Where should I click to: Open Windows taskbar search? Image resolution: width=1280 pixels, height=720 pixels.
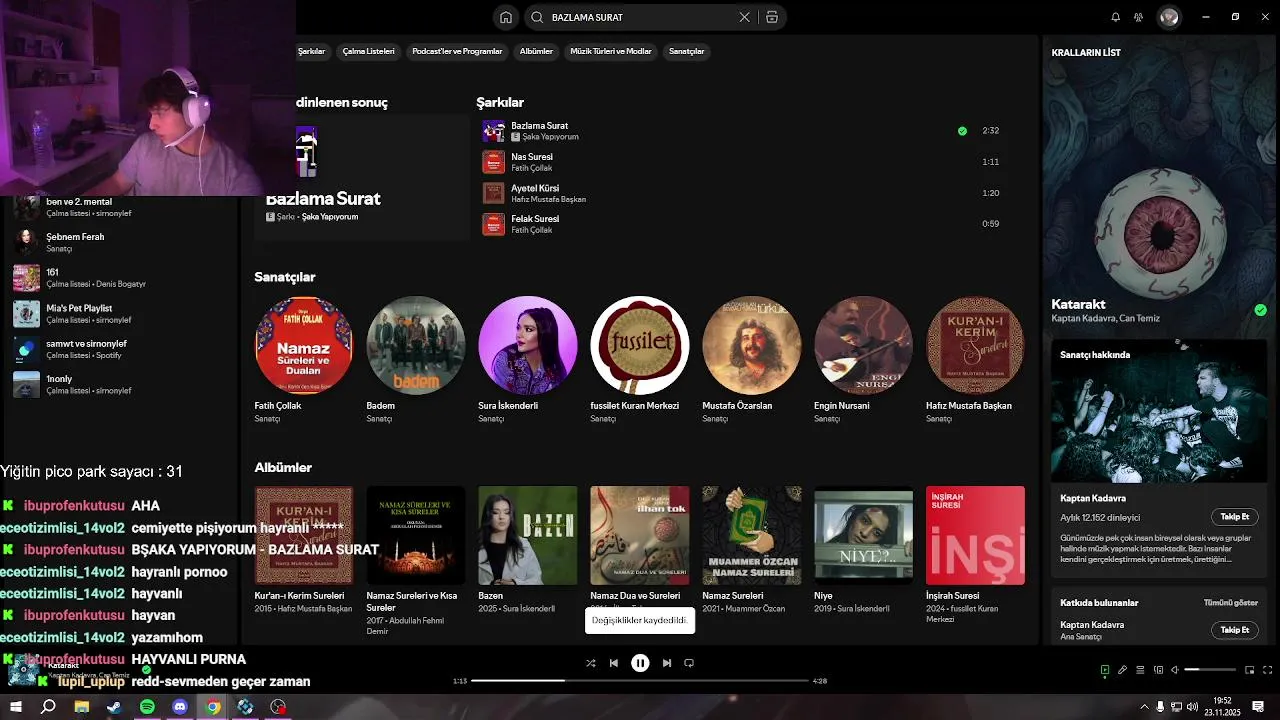(x=48, y=707)
